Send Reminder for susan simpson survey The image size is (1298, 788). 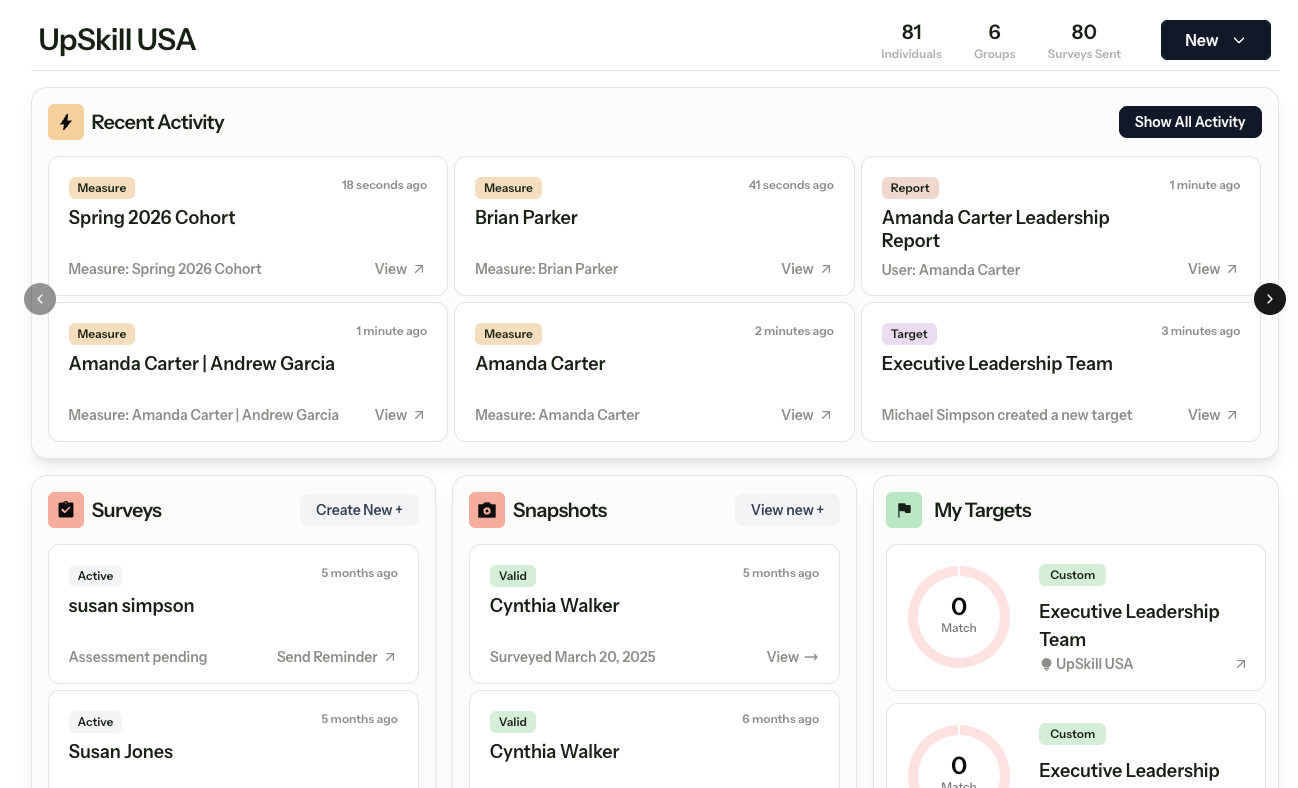coord(336,657)
